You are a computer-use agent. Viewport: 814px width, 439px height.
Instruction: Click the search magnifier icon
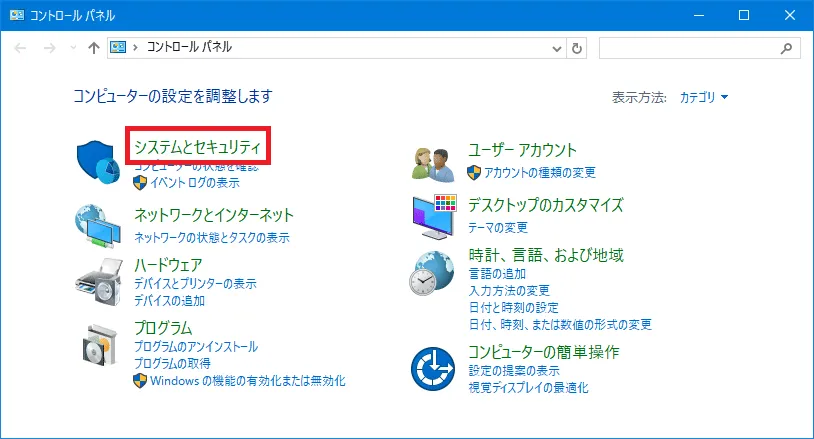[x=786, y=48]
